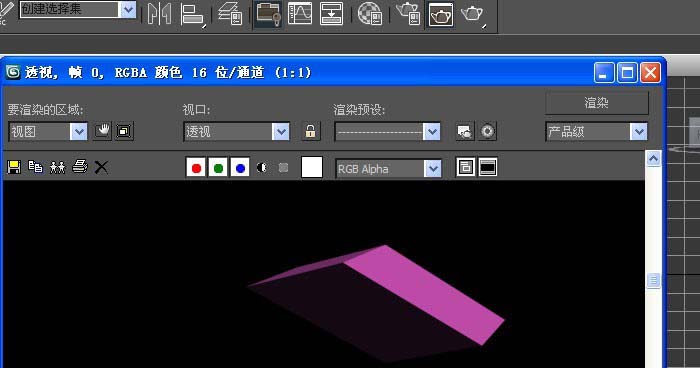Image resolution: width=700 pixels, height=368 pixels.
Task: Open the RGB Alpha channel dropdown
Action: click(x=388, y=169)
